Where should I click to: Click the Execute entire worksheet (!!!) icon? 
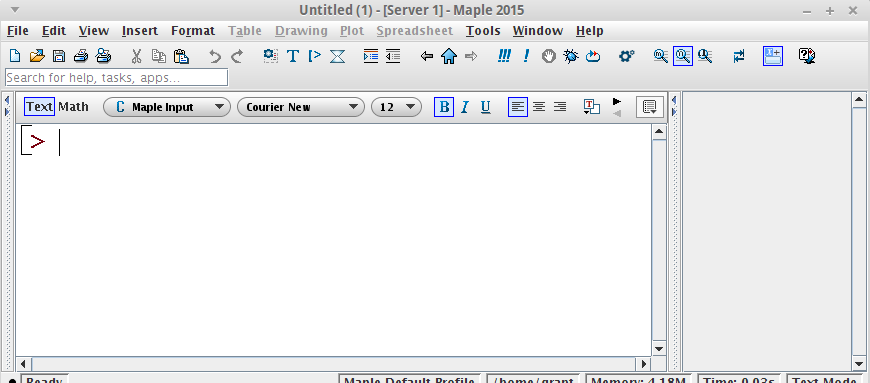pos(504,56)
